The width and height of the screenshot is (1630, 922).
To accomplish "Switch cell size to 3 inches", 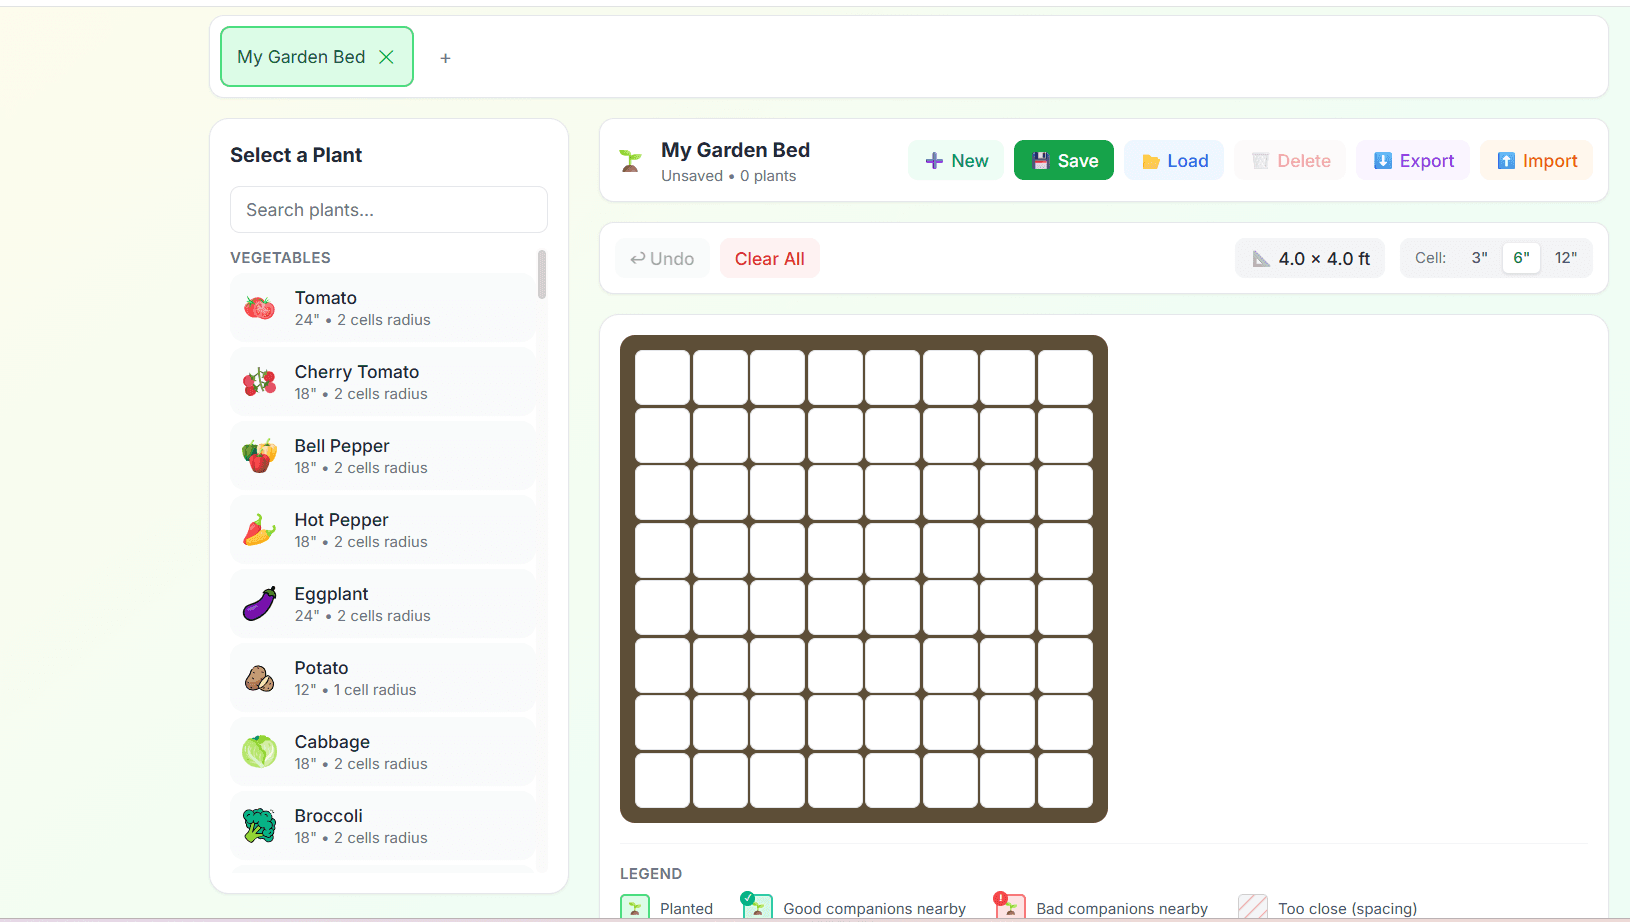I will coord(1481,257).
